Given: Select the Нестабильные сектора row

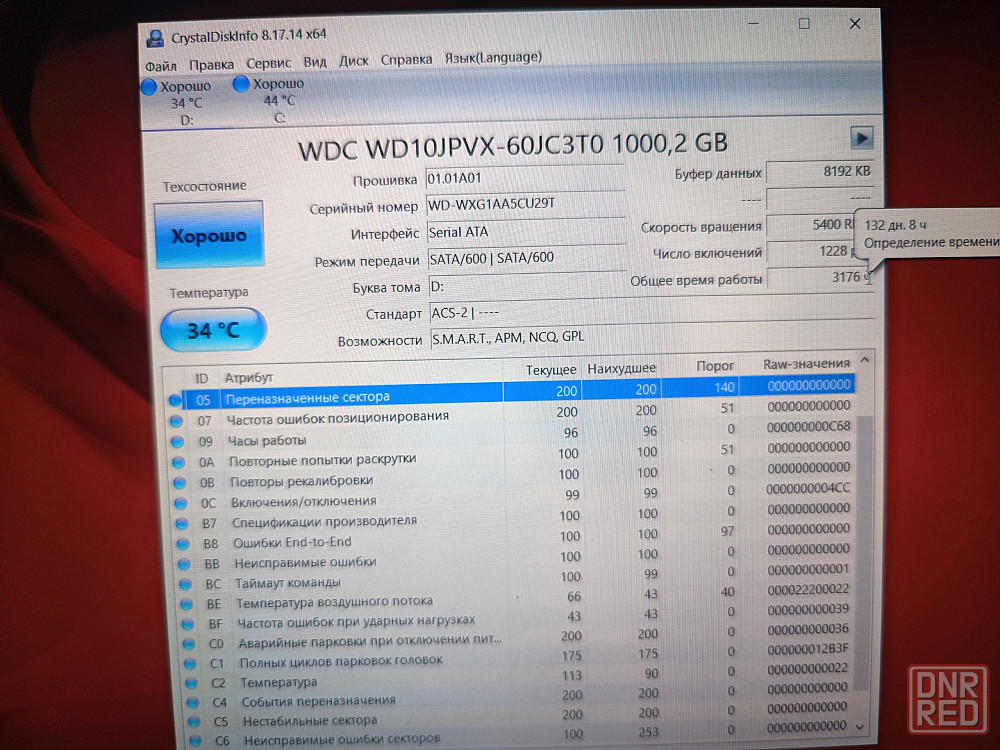Looking at the screenshot, I should click(520, 715).
